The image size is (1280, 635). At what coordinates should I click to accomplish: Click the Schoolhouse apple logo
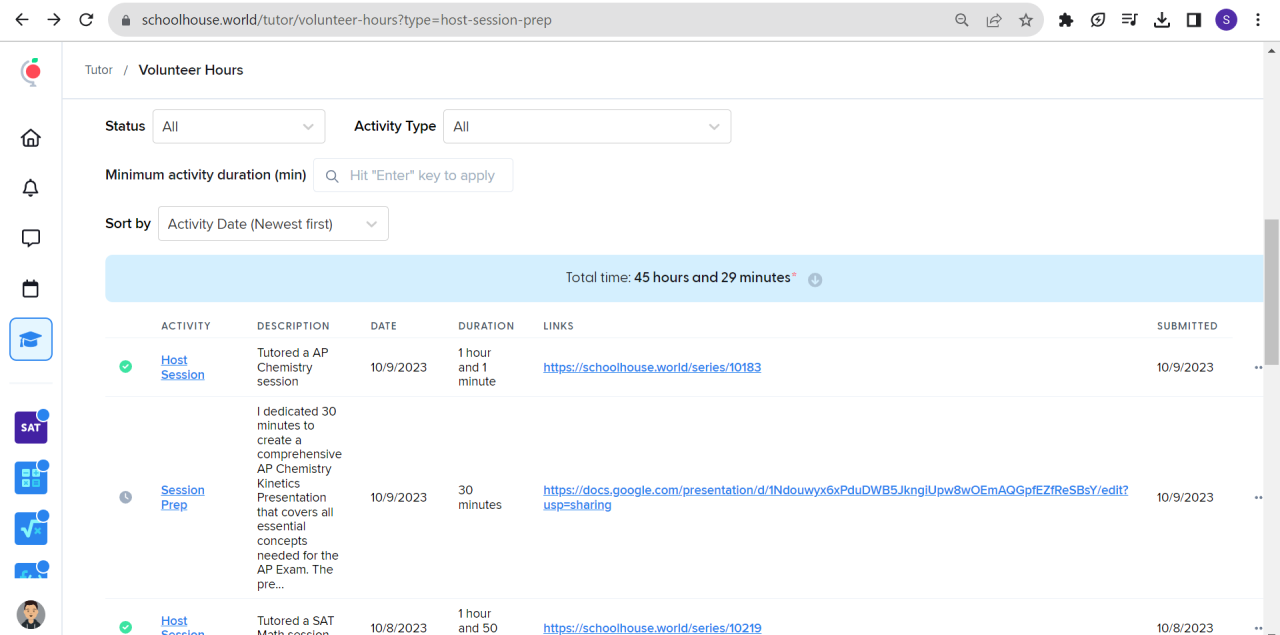(x=31, y=71)
